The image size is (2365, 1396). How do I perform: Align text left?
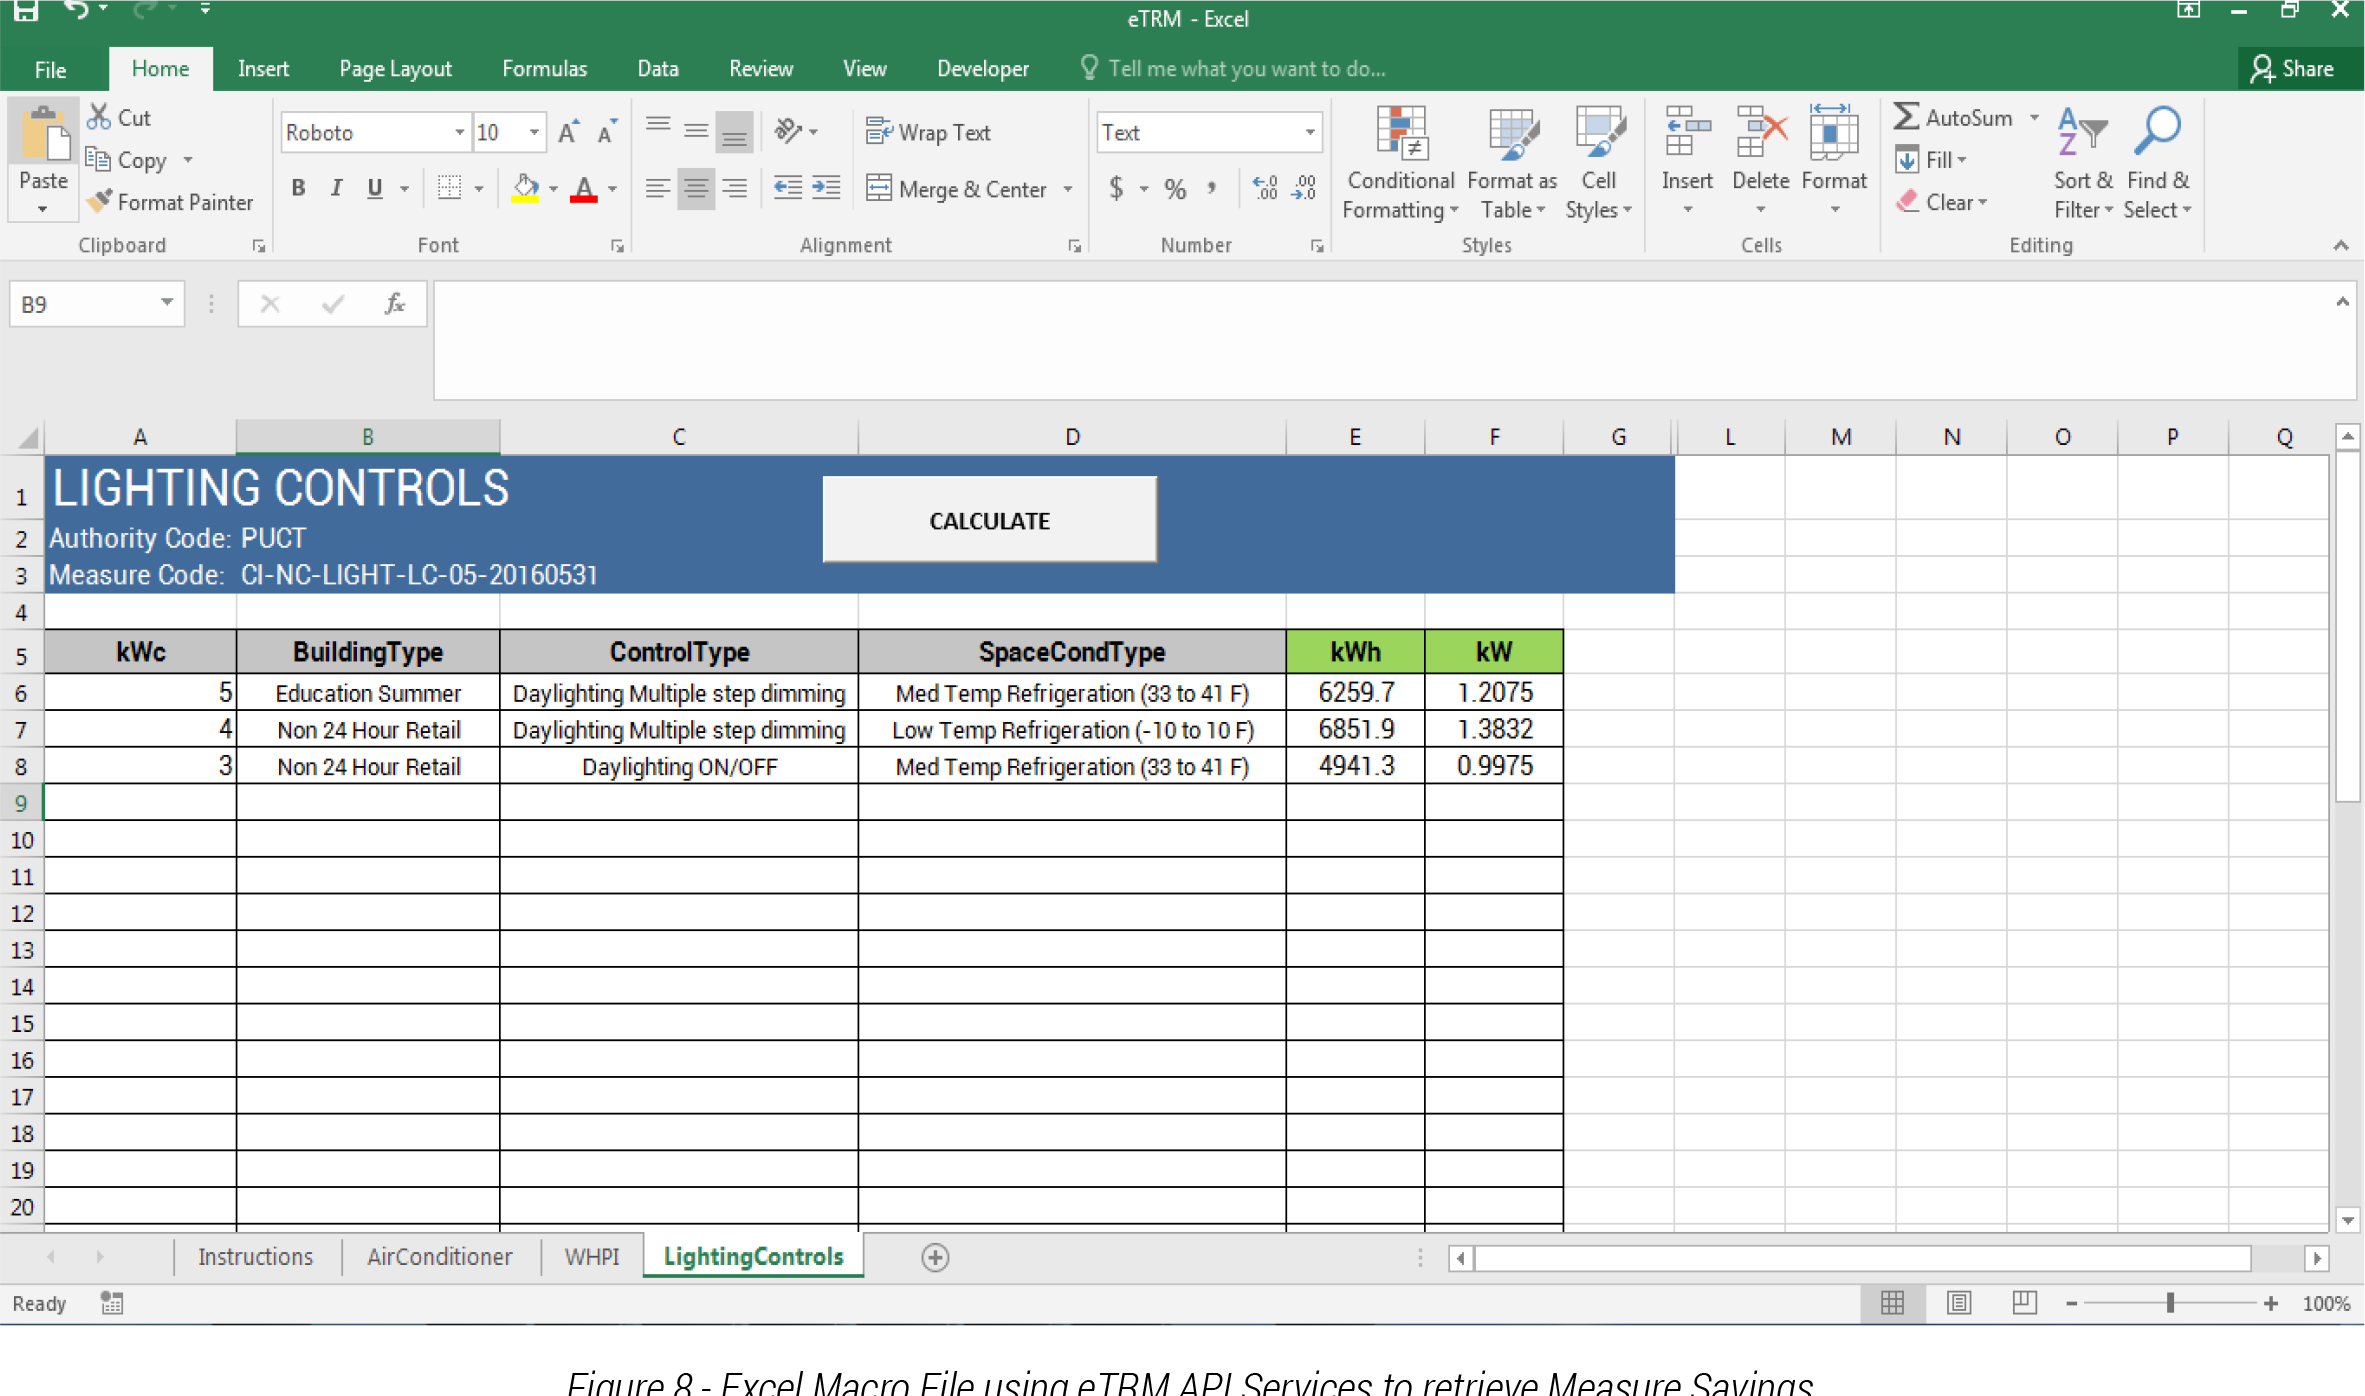pyautogui.click(x=657, y=188)
